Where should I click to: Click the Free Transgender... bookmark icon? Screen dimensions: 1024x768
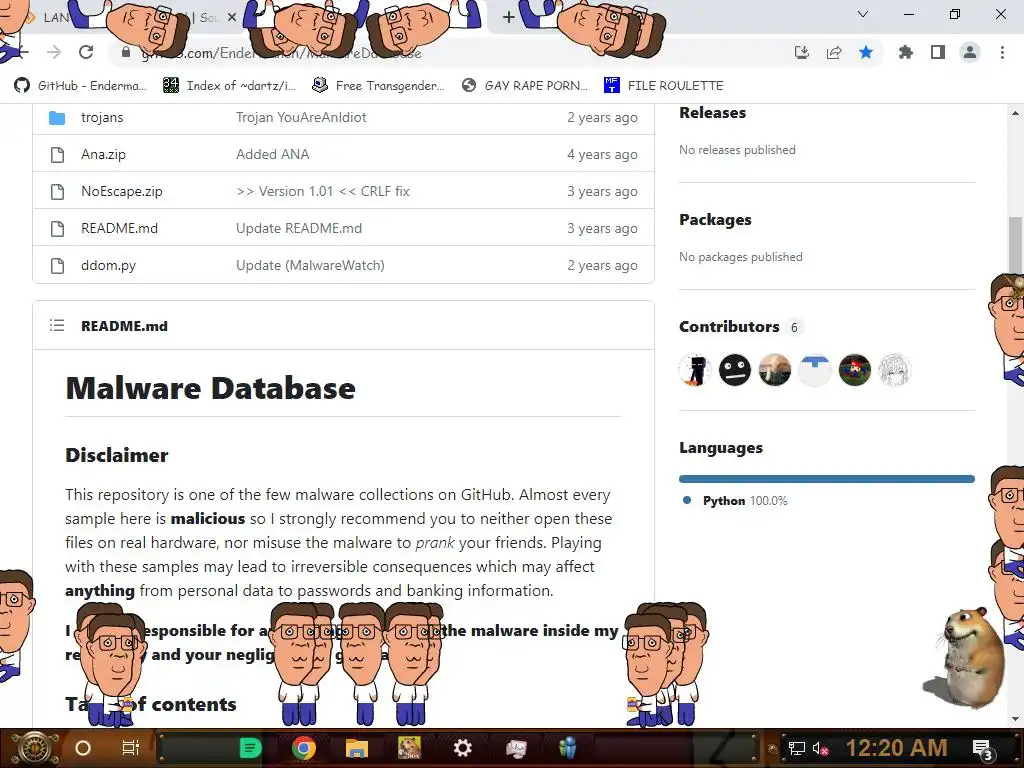[x=319, y=85]
